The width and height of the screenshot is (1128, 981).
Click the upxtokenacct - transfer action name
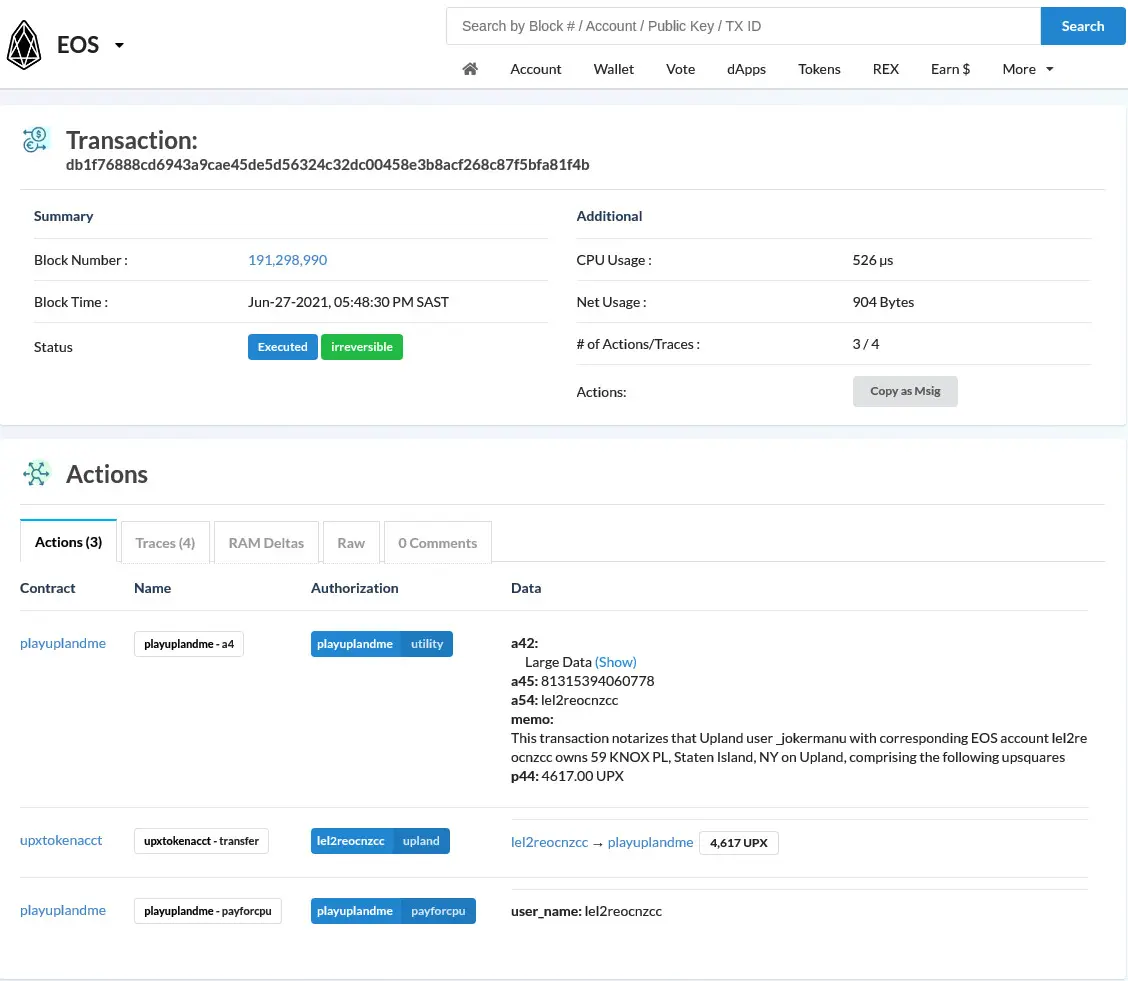point(201,841)
